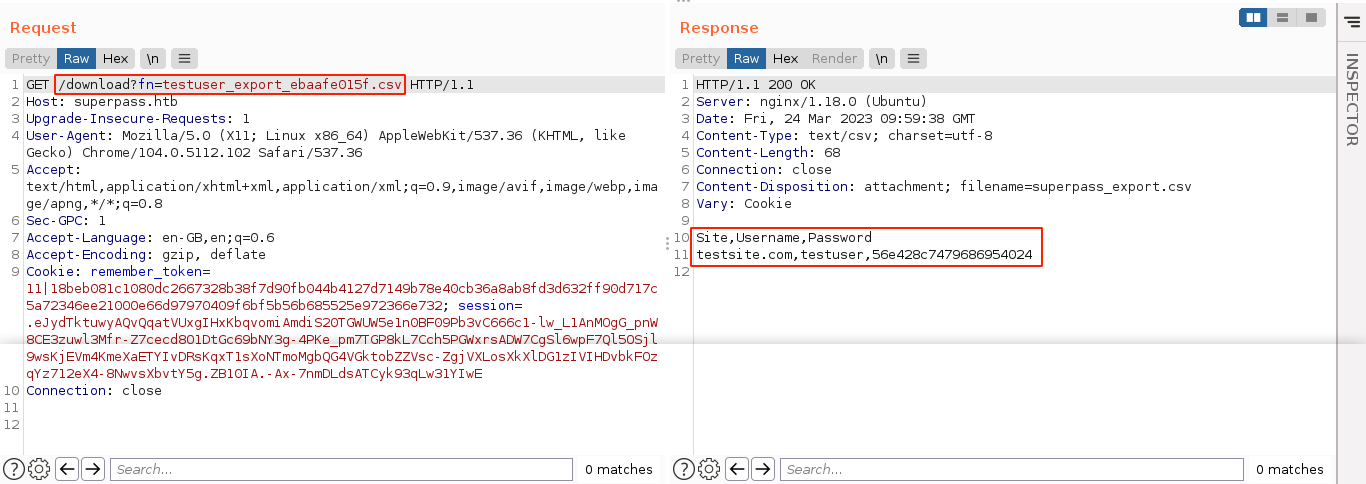Image resolution: width=1366 pixels, height=484 pixels.
Task: Open Request hamburger options menu
Action: pos(185,59)
